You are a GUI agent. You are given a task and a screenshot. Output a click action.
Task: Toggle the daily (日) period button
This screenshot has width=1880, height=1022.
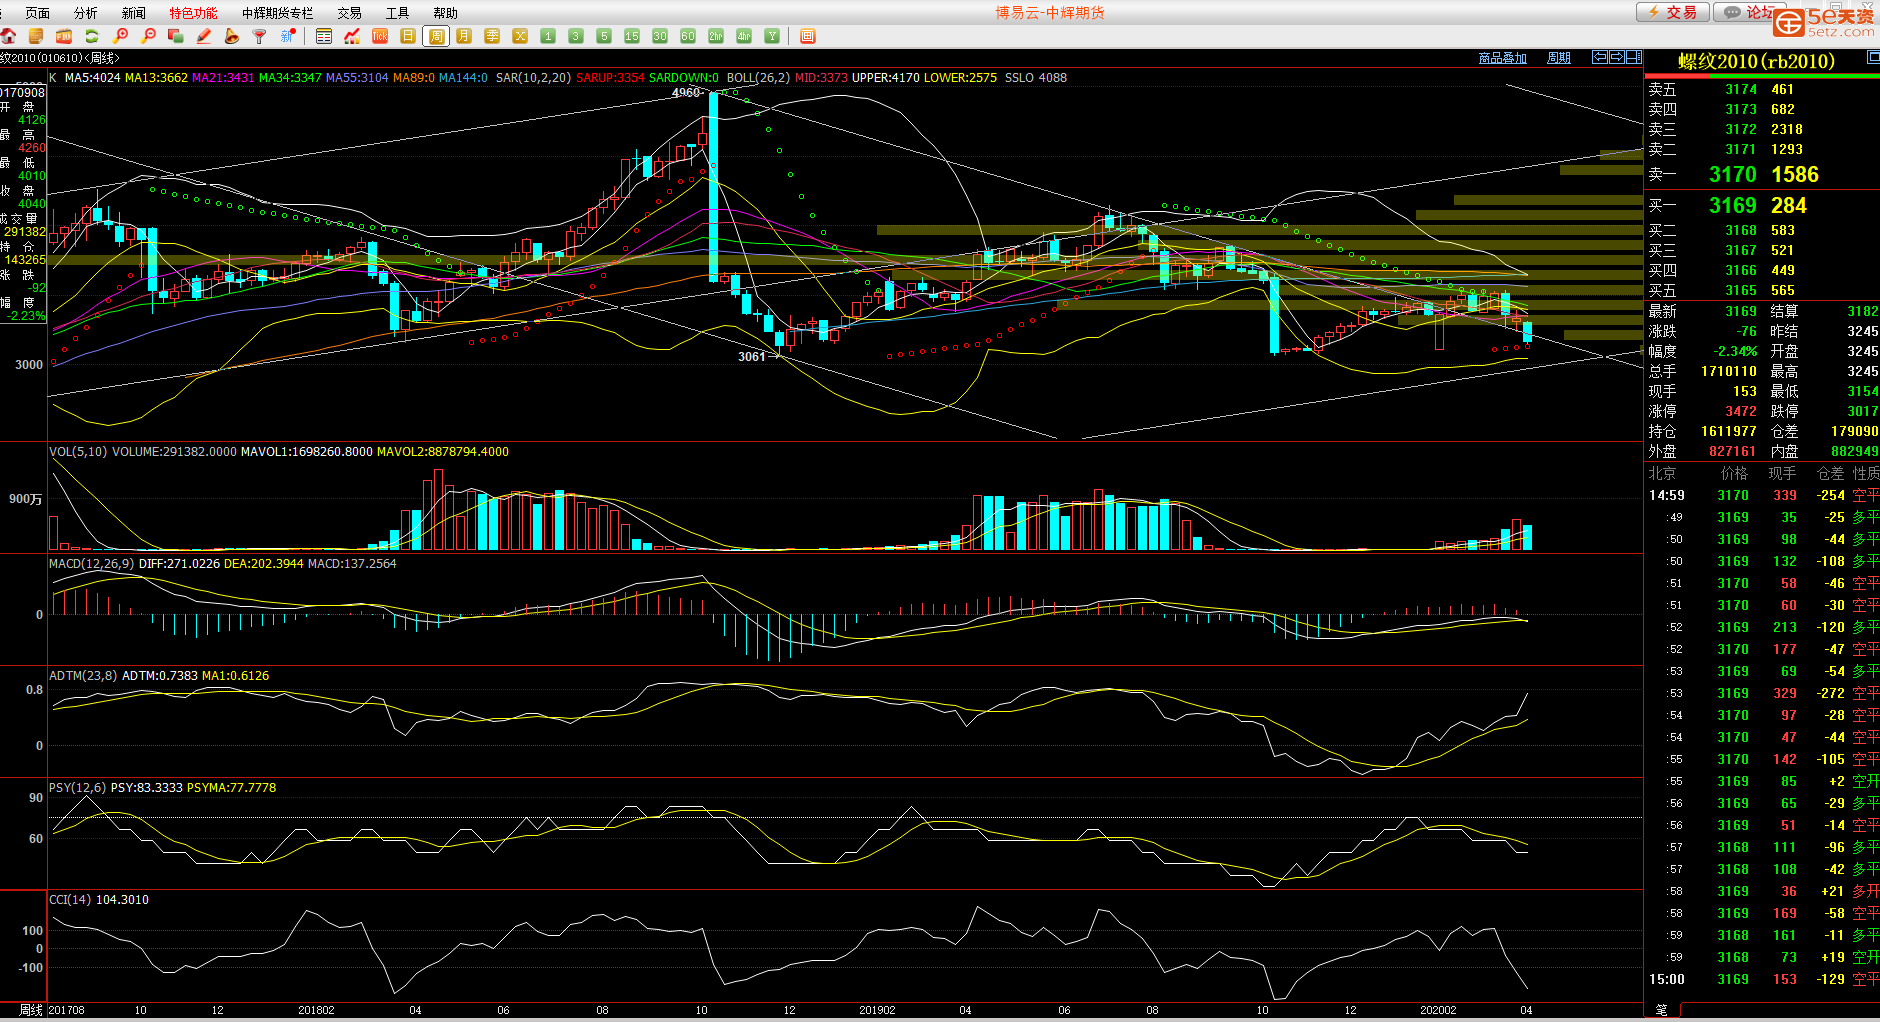408,36
